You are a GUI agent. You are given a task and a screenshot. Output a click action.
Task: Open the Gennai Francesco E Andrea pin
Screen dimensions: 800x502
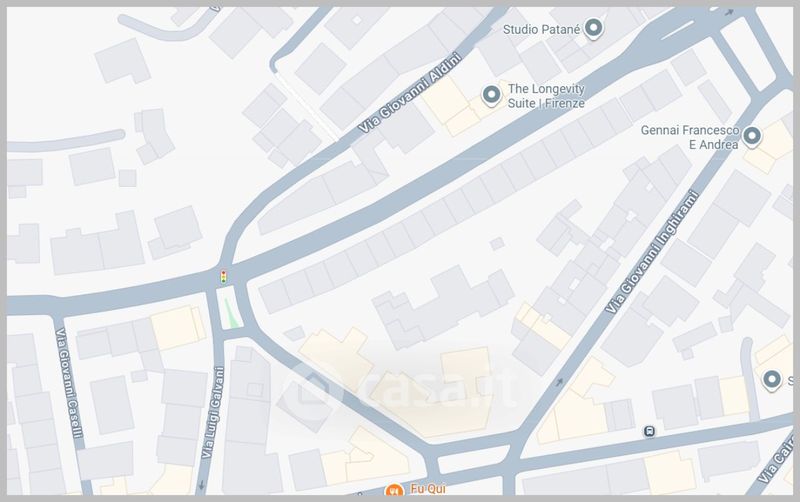(752, 137)
